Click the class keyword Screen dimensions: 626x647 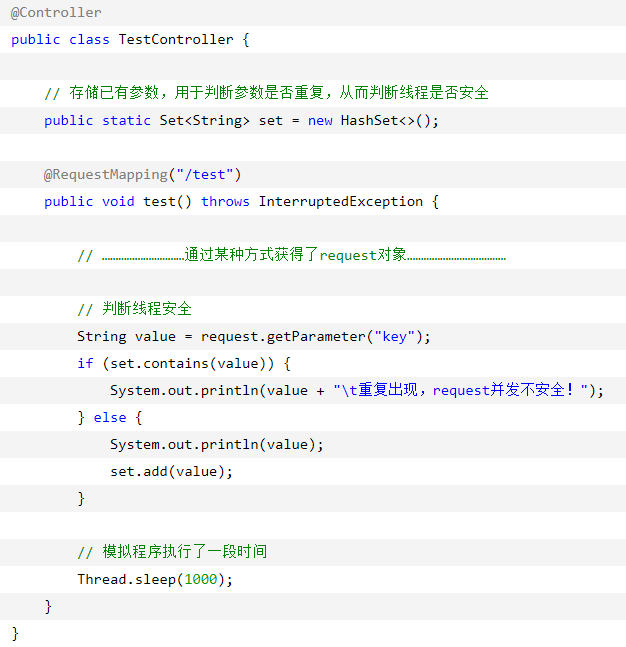coord(89,40)
